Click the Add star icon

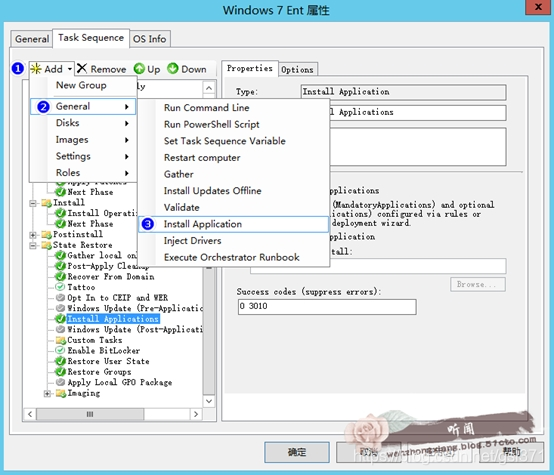point(36,69)
